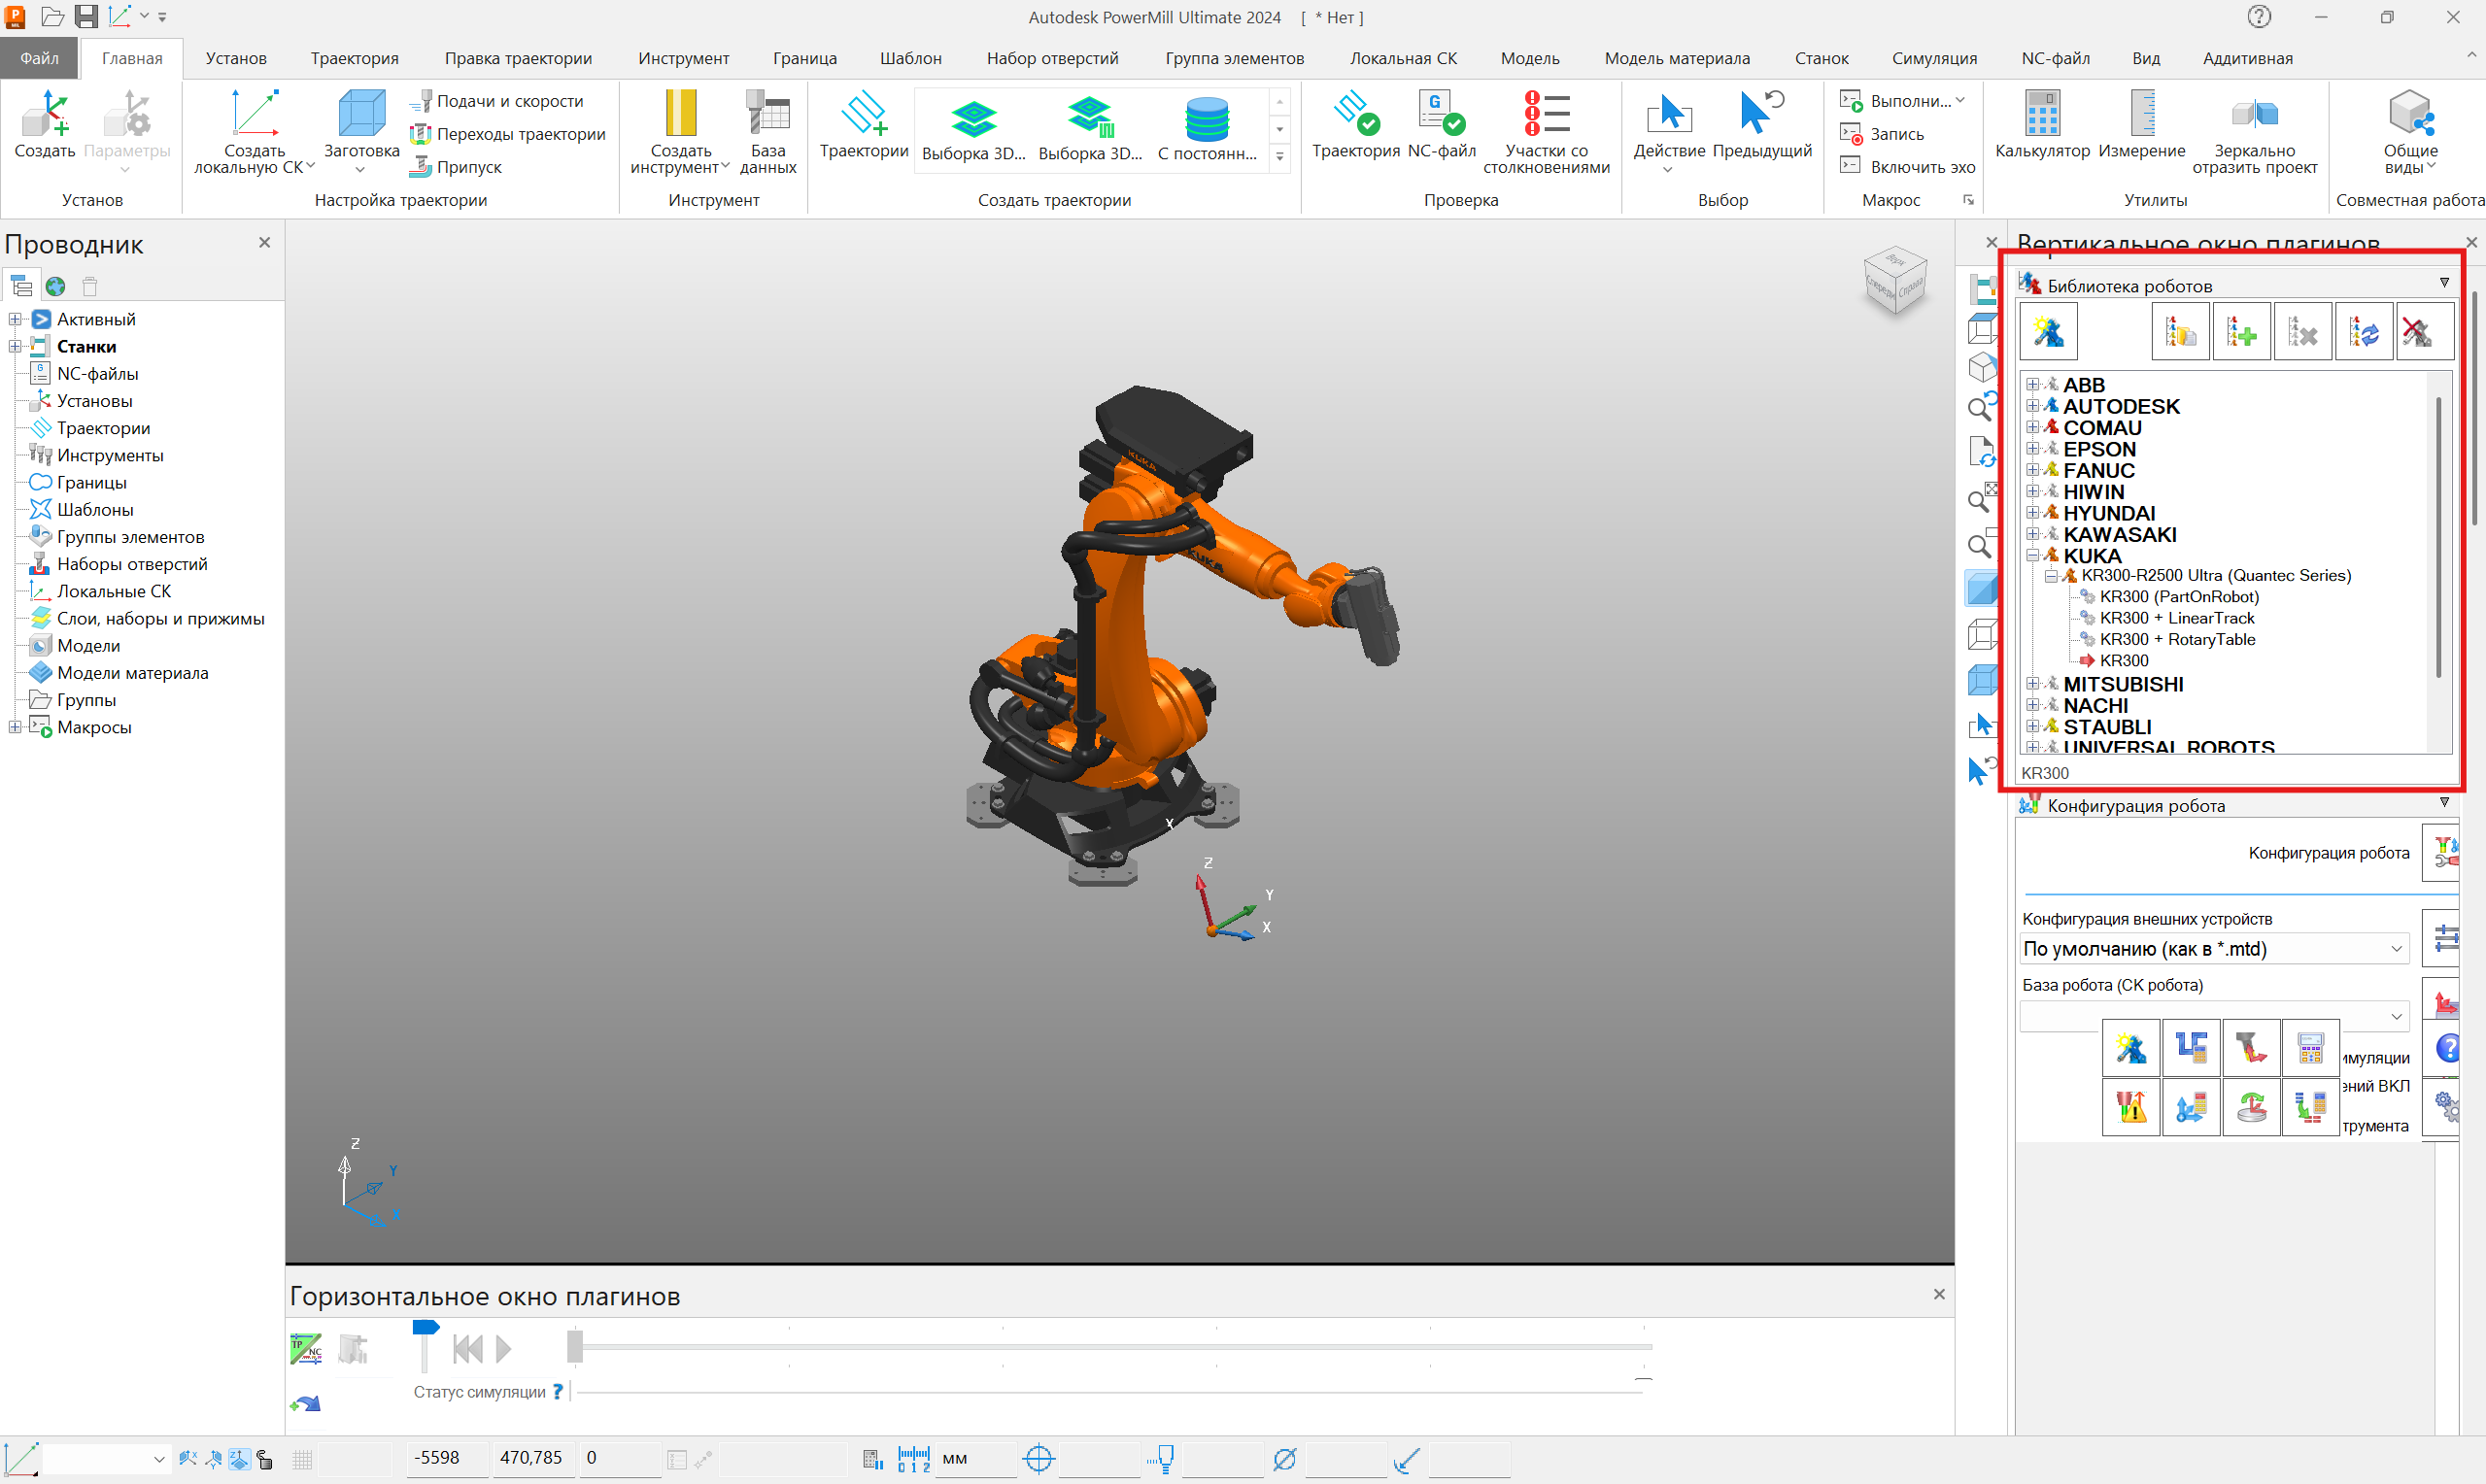Click the Траектории strategy selector icon
This screenshot has width=2486, height=1484.
tap(863, 124)
